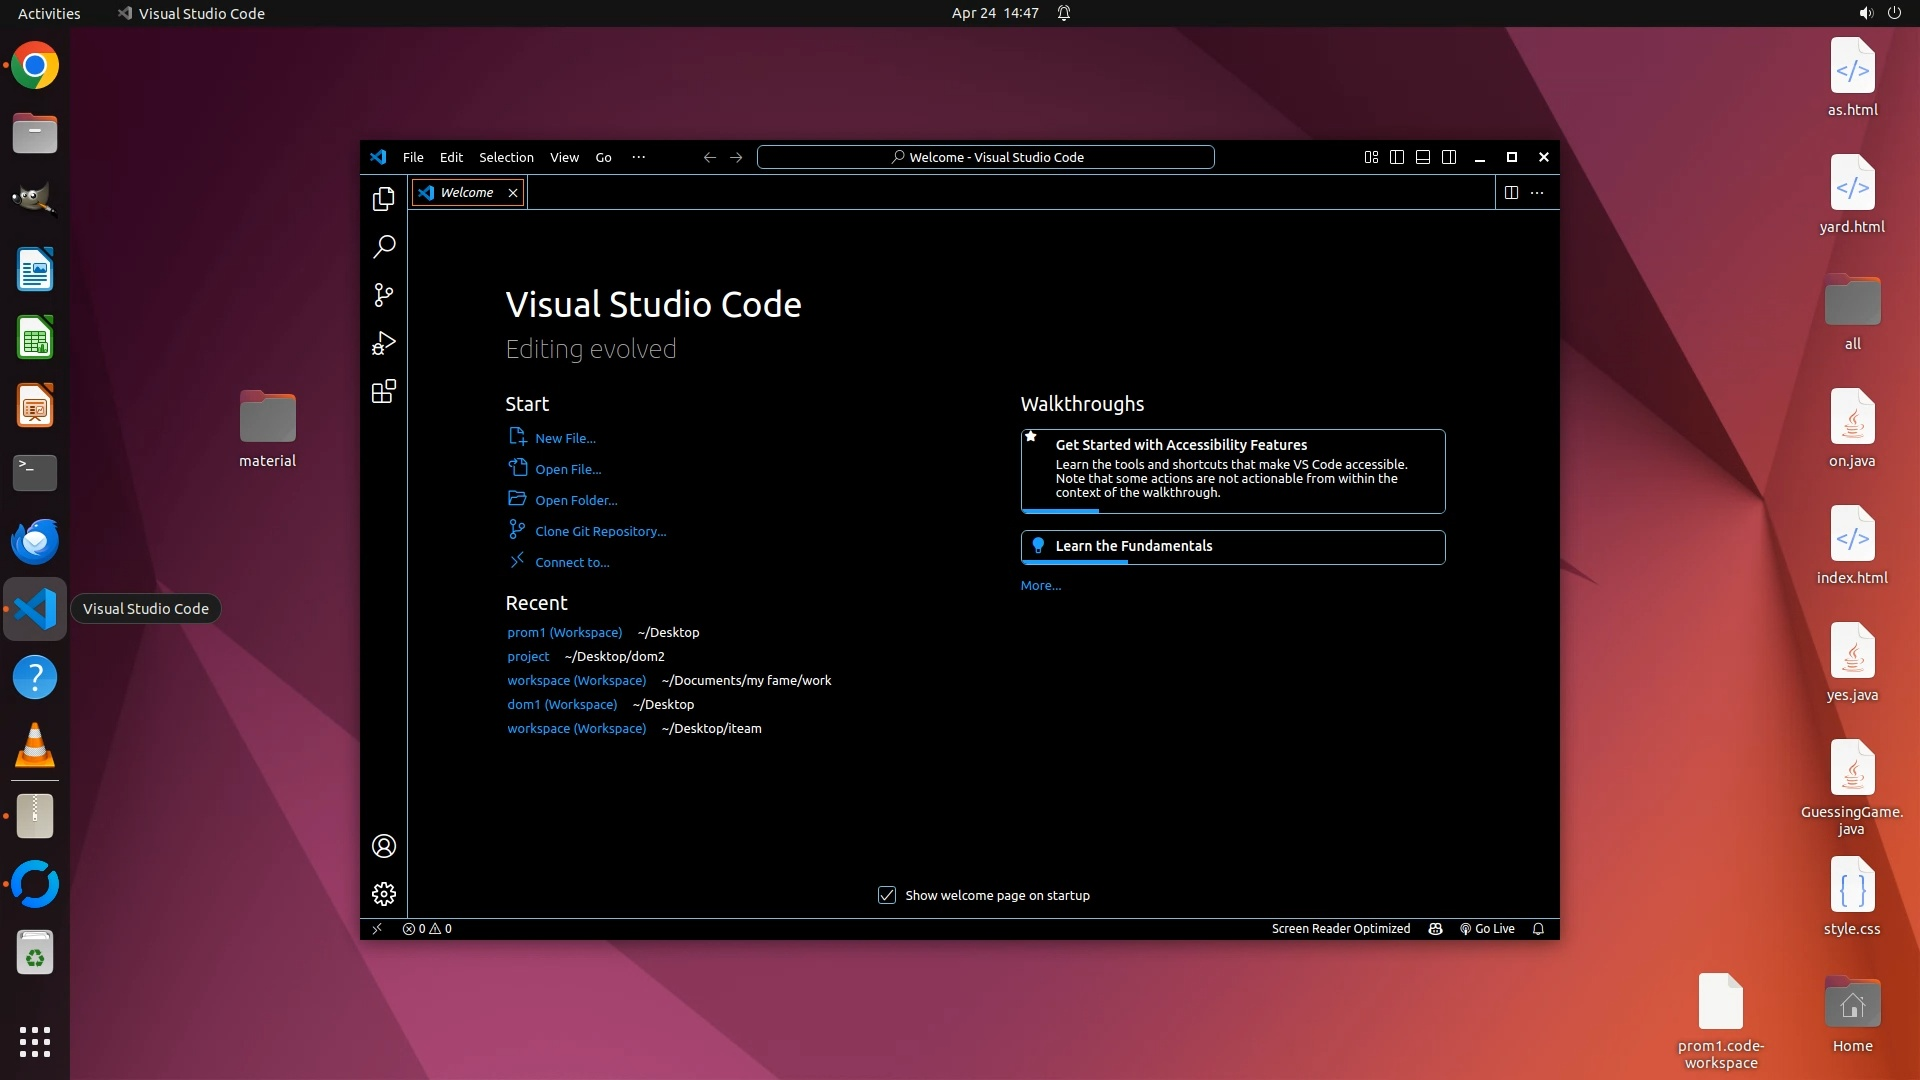Viewport: 1920px width, 1080px height.
Task: Click Go Live in status bar
Action: pos(1487,929)
